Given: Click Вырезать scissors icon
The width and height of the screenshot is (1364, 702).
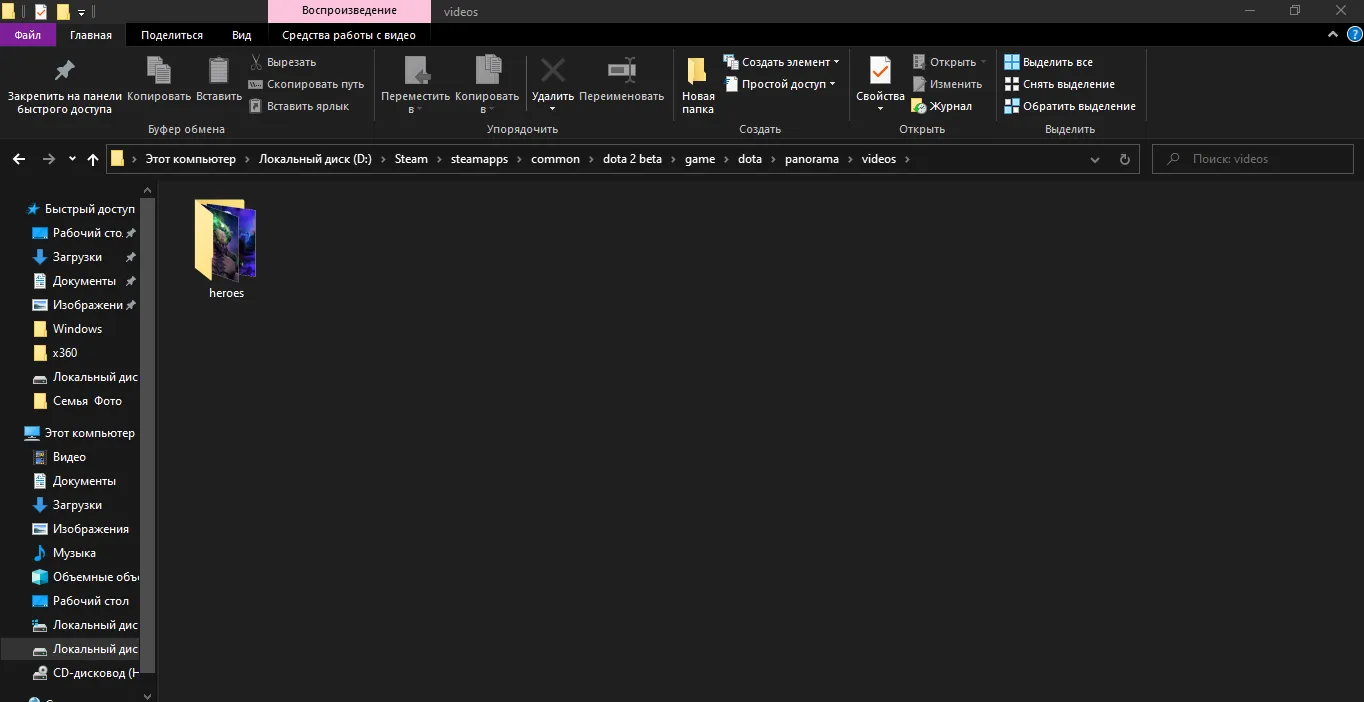Looking at the screenshot, I should click(257, 62).
